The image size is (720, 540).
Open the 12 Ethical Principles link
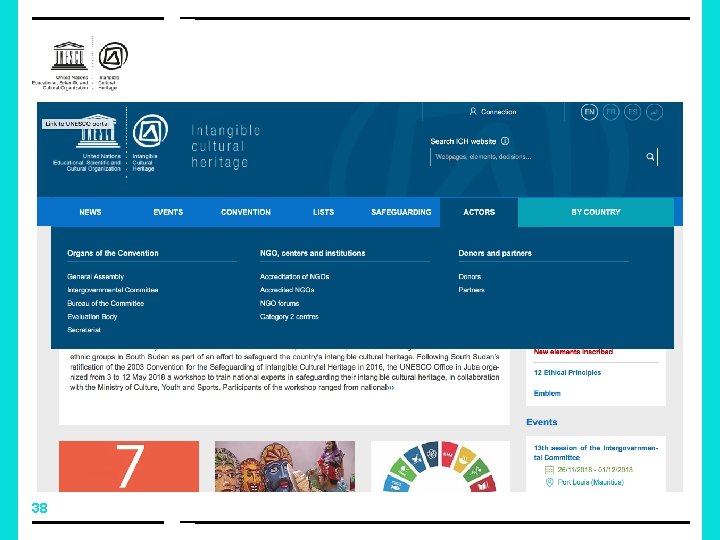coord(567,372)
